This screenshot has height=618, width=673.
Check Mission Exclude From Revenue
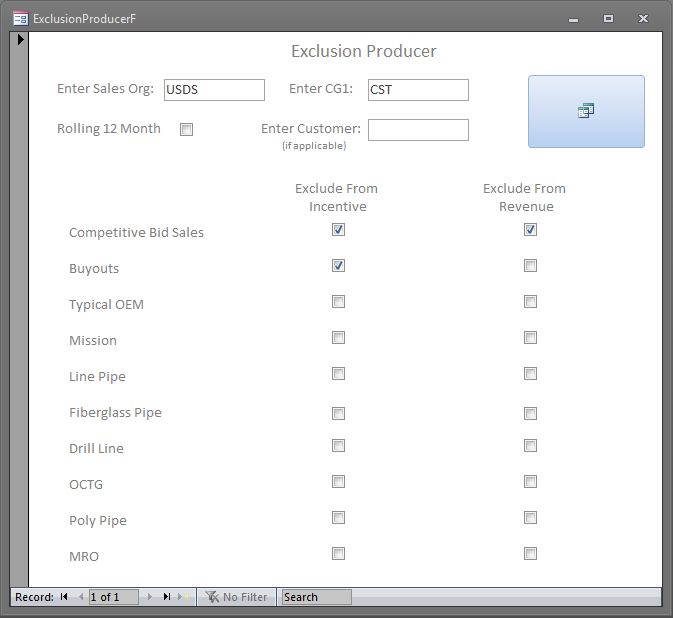tap(530, 338)
